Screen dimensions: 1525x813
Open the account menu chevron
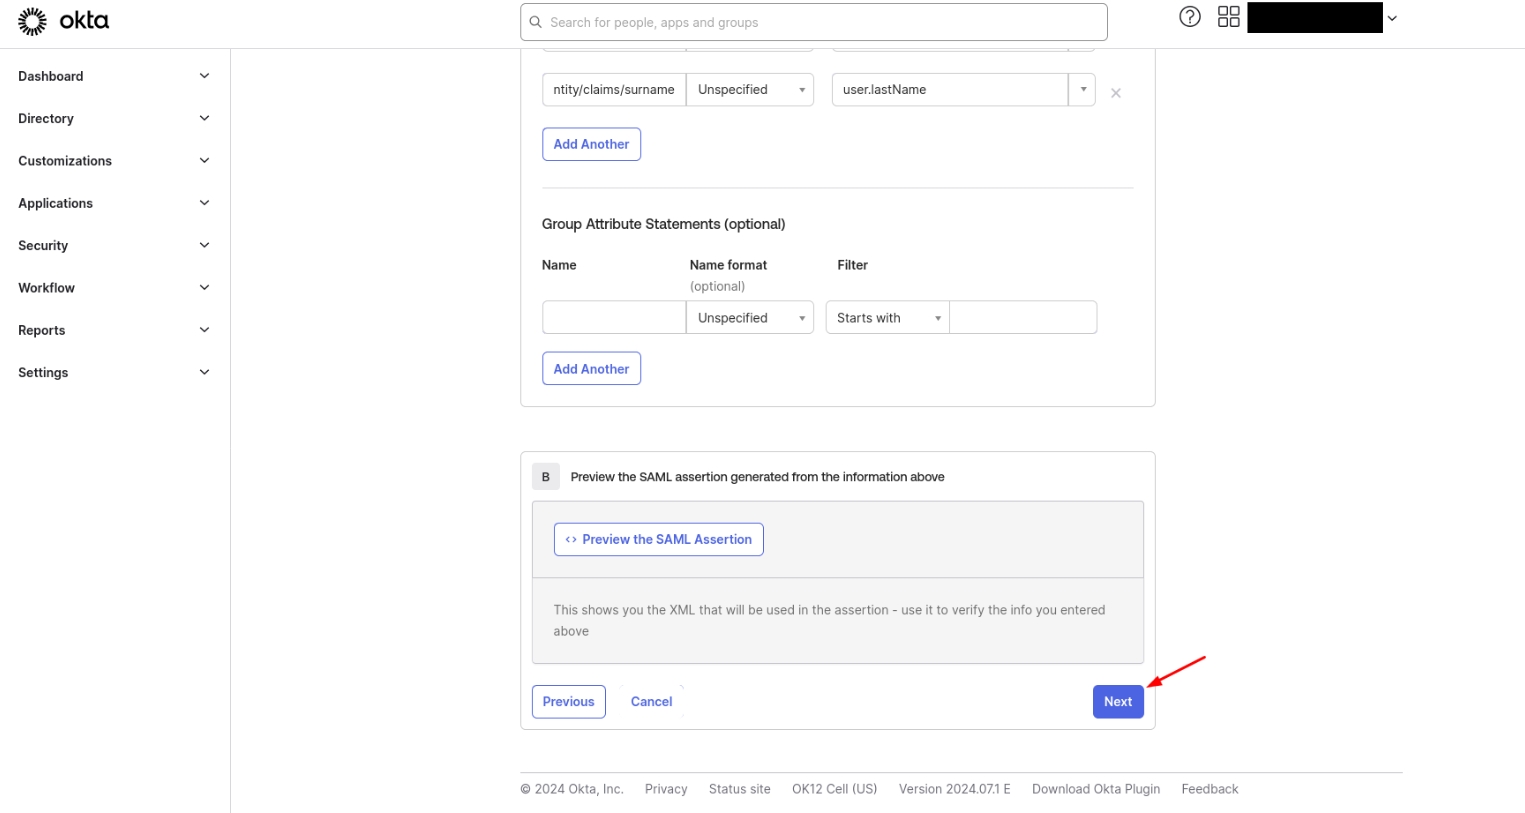(x=1391, y=18)
